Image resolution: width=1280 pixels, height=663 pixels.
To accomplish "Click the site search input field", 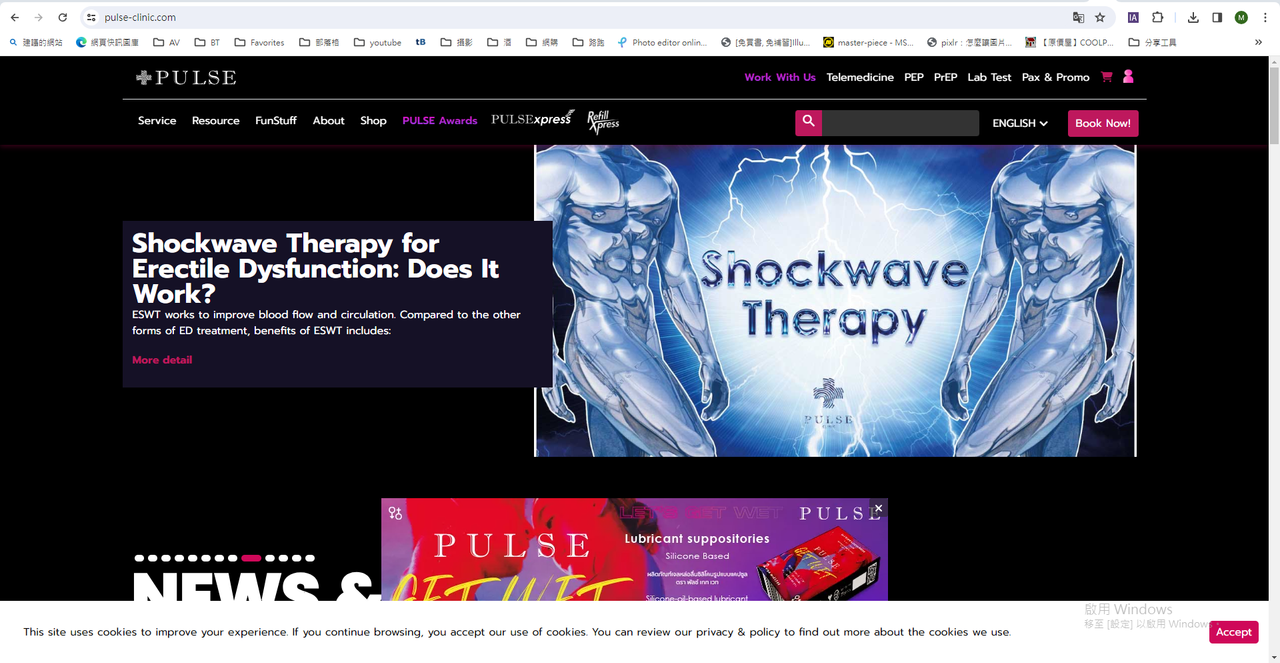I will tap(900, 123).
